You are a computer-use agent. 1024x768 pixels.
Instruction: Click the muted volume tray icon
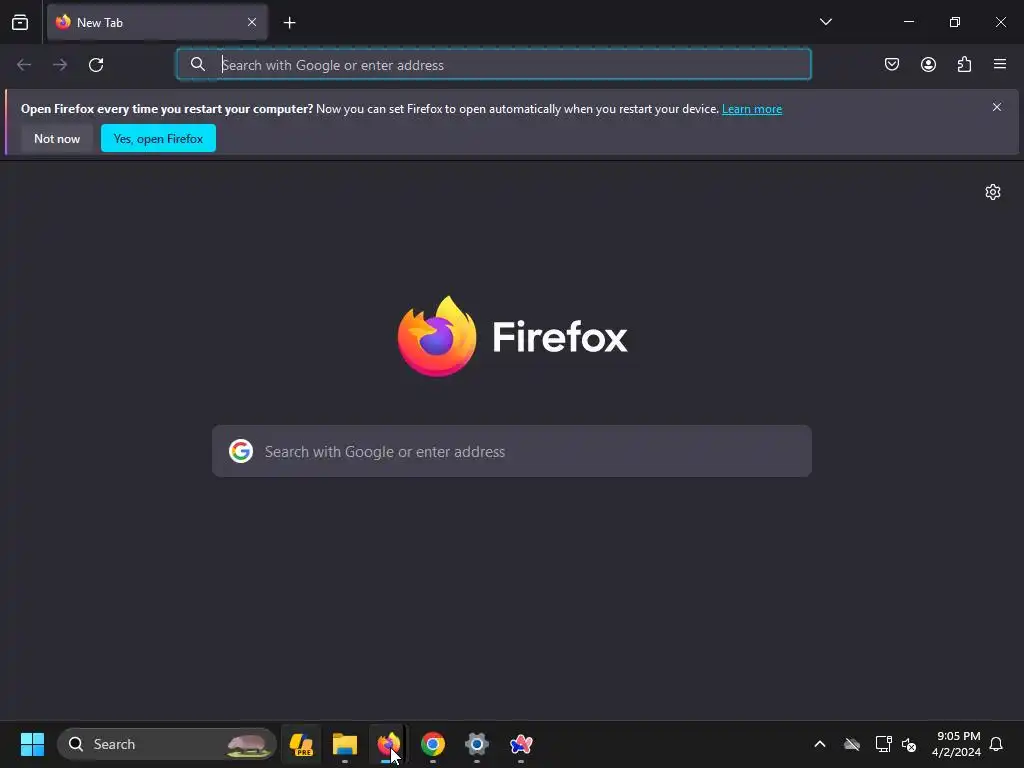(909, 744)
